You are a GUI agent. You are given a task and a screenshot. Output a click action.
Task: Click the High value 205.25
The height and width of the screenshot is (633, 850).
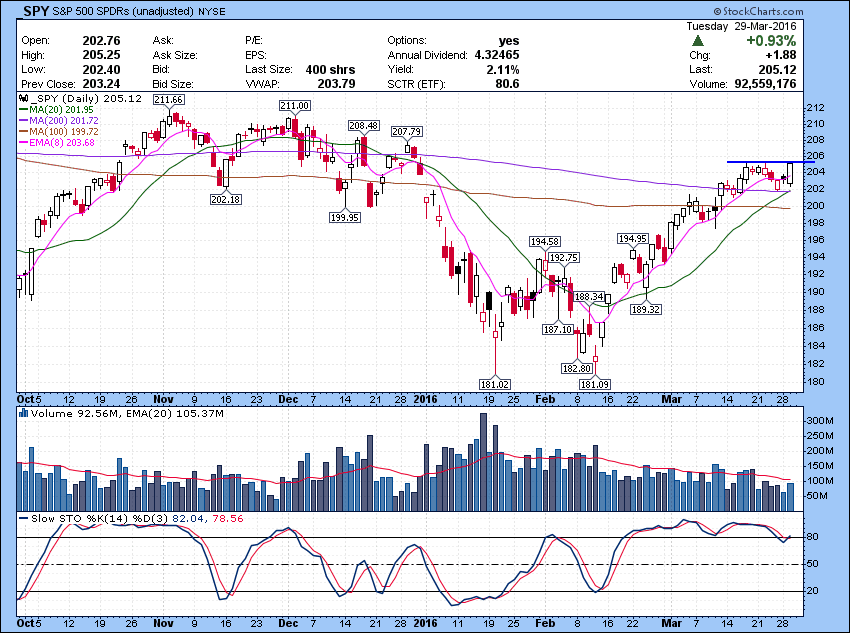[101, 55]
